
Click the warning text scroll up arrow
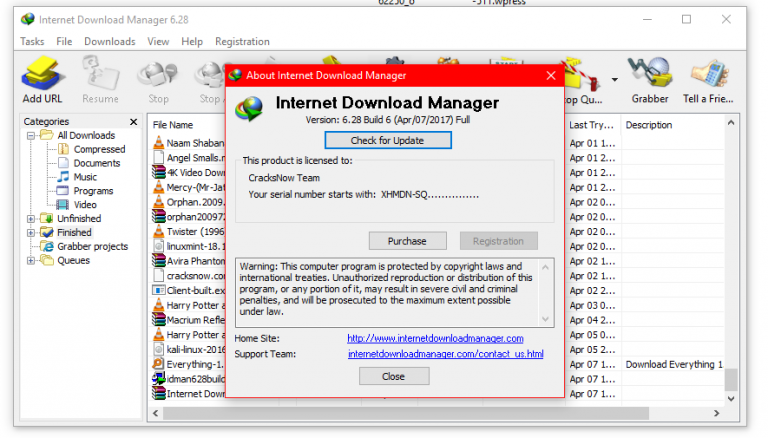[545, 268]
